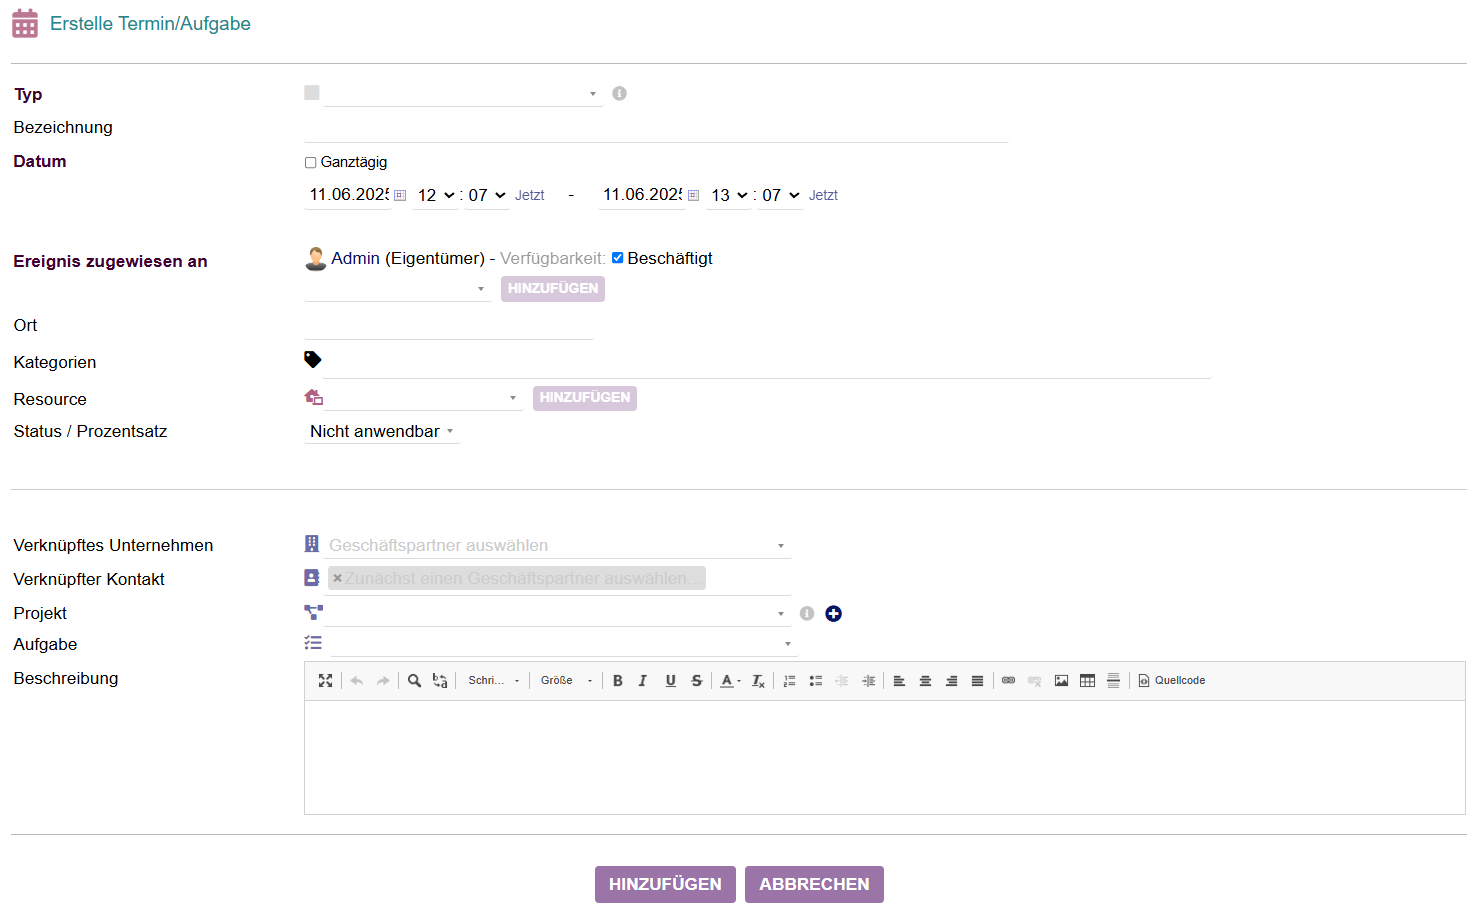Open the Größe font size menu
Screen dimensions: 1478x918
point(566,681)
